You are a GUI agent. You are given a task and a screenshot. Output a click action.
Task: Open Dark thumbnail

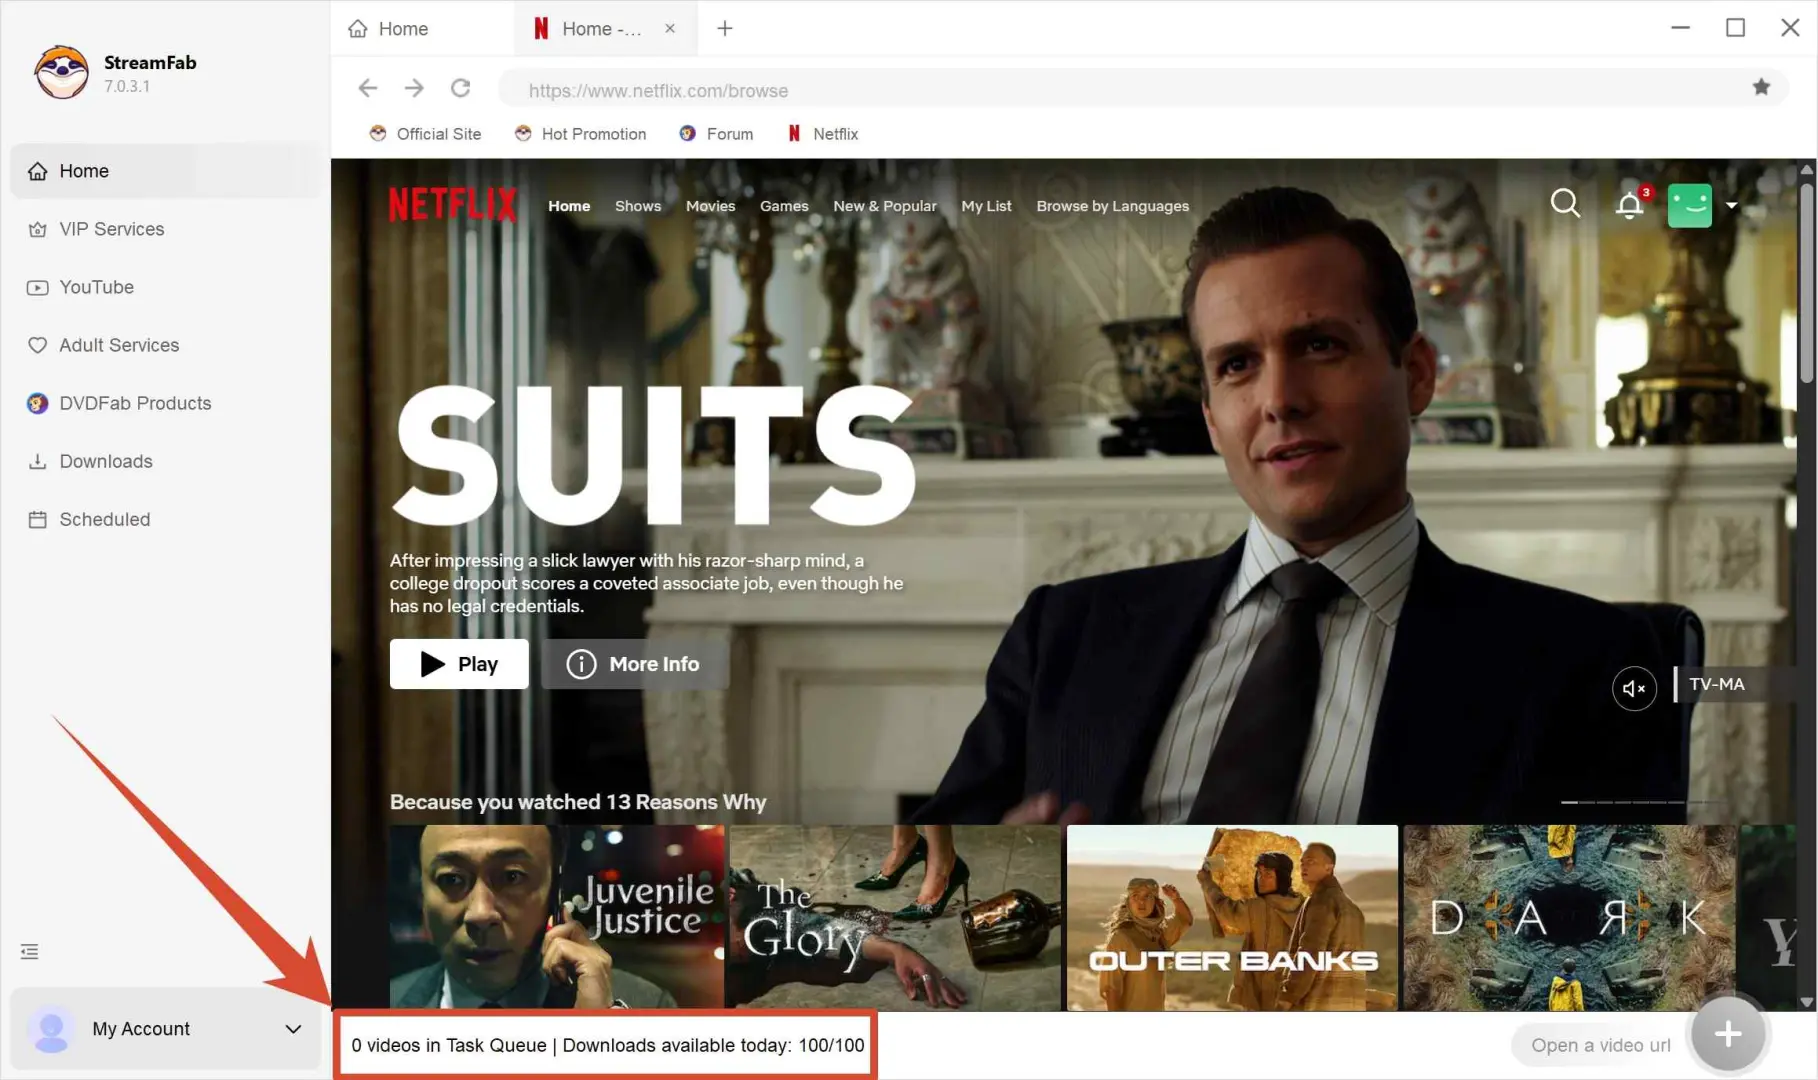tap(1569, 917)
